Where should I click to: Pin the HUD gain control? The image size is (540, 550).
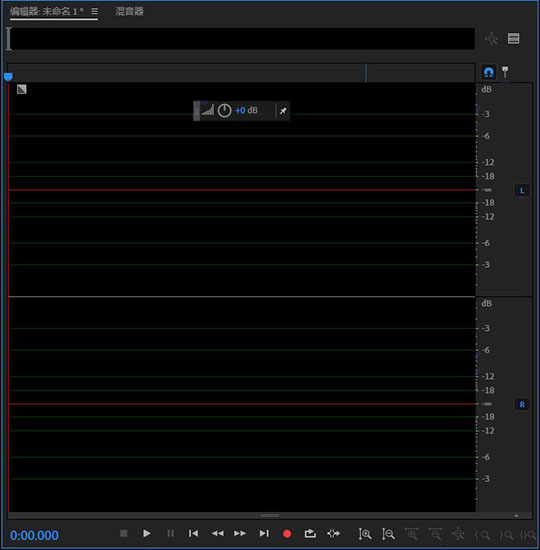tap(283, 111)
